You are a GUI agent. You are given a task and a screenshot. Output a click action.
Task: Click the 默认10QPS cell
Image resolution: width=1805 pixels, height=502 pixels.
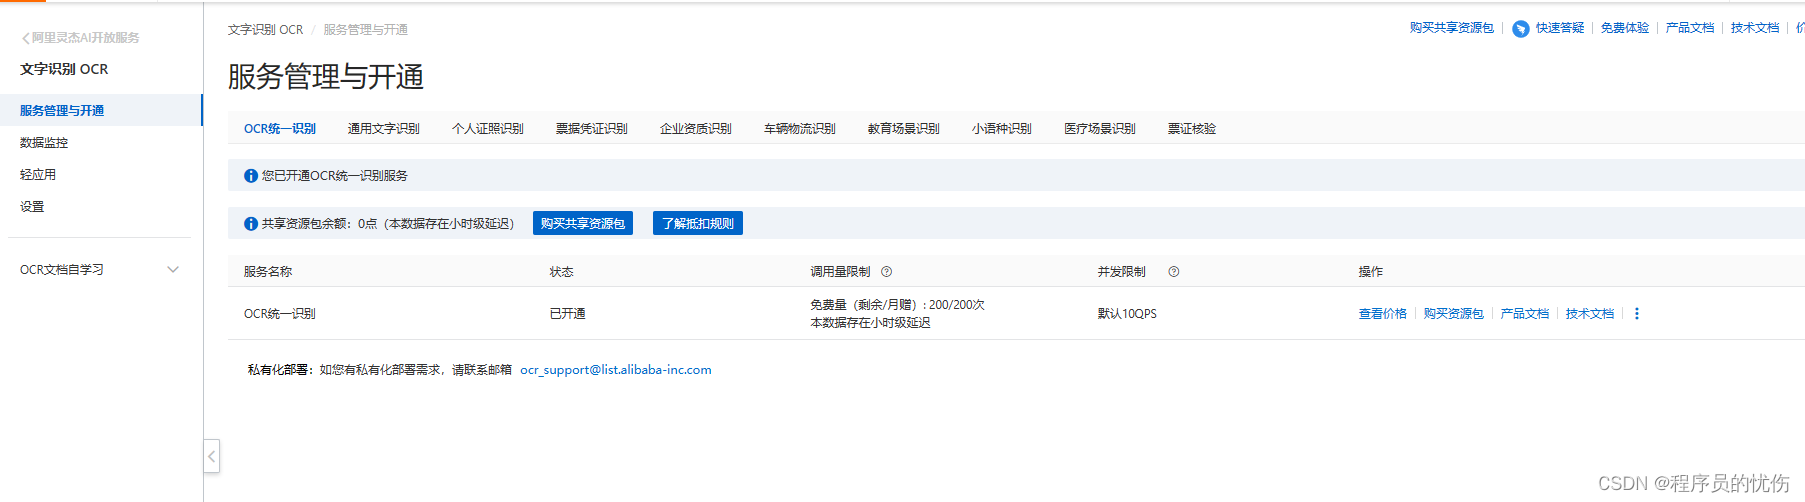click(x=1127, y=314)
